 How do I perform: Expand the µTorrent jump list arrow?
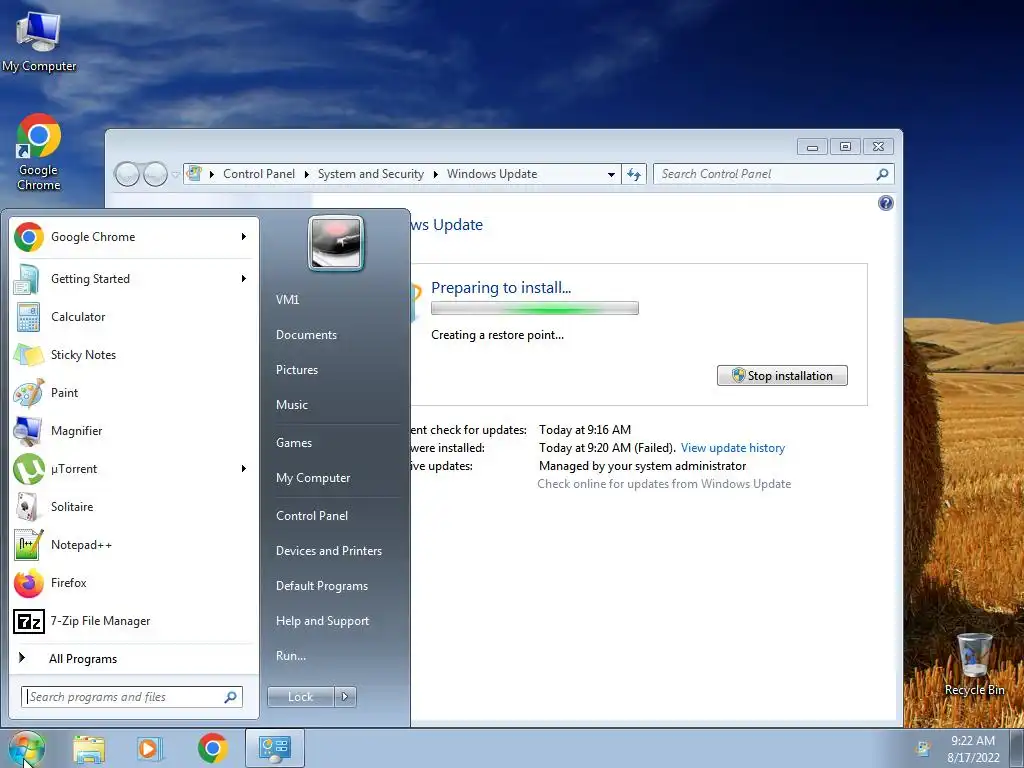tap(244, 469)
